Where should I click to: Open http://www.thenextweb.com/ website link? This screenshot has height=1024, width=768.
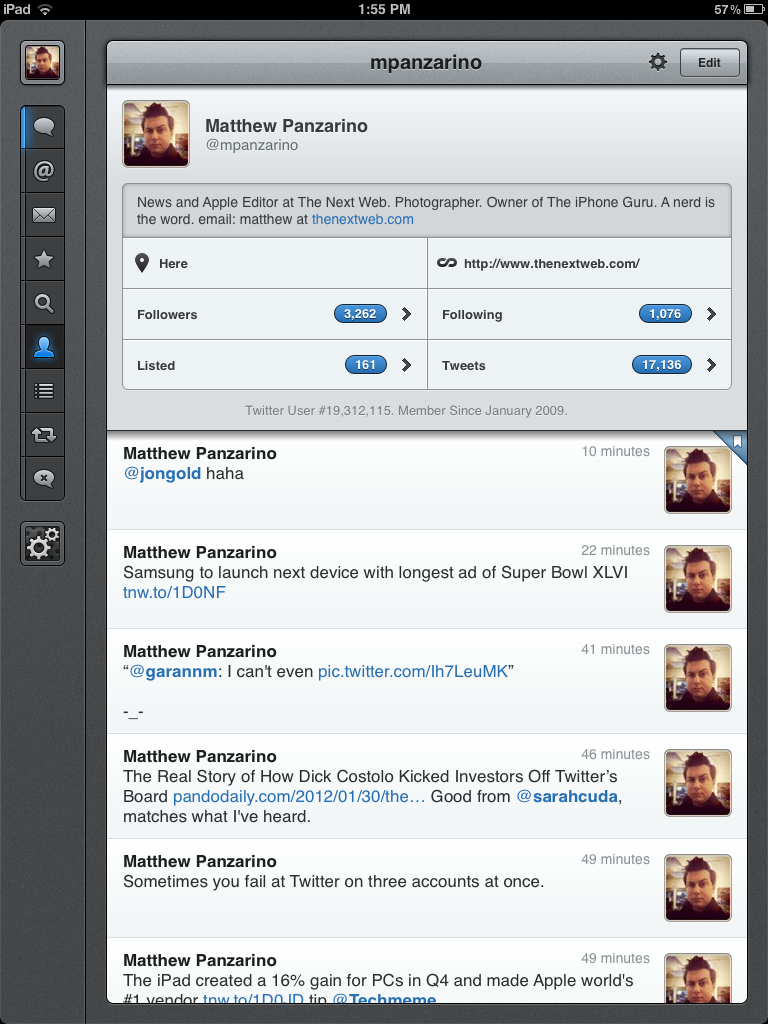pos(552,264)
